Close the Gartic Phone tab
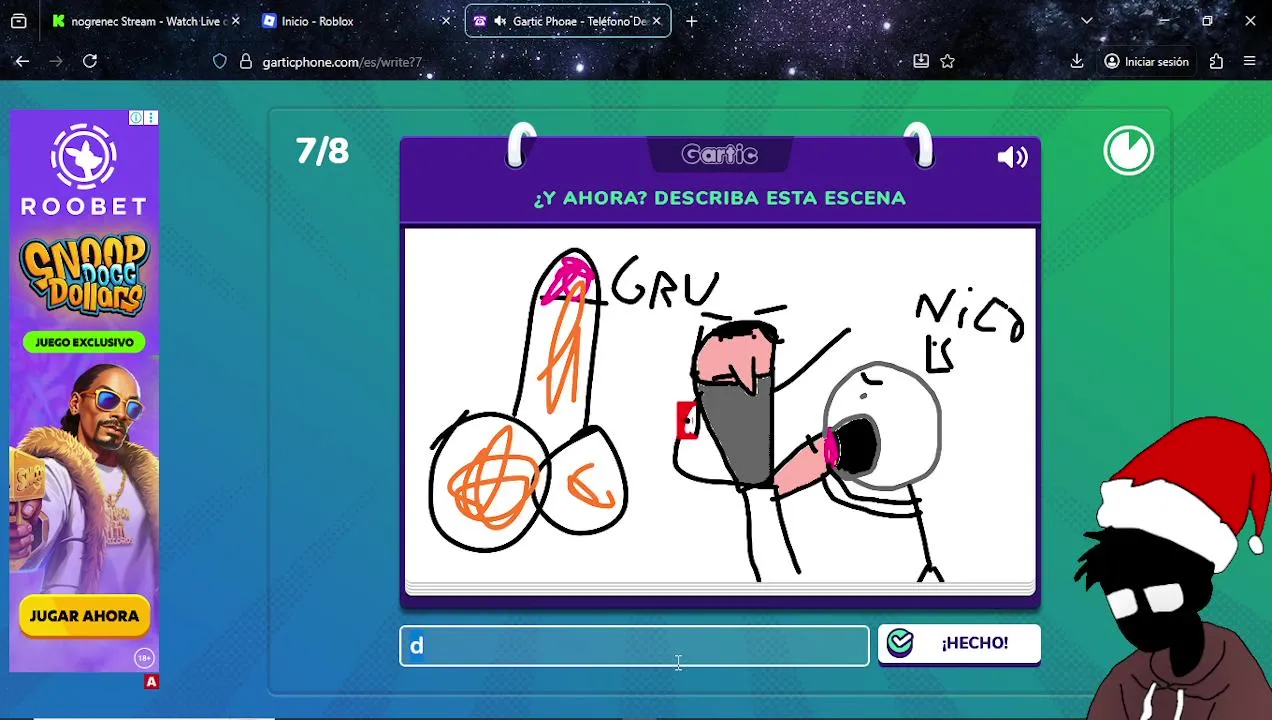1272x720 pixels. click(657, 21)
